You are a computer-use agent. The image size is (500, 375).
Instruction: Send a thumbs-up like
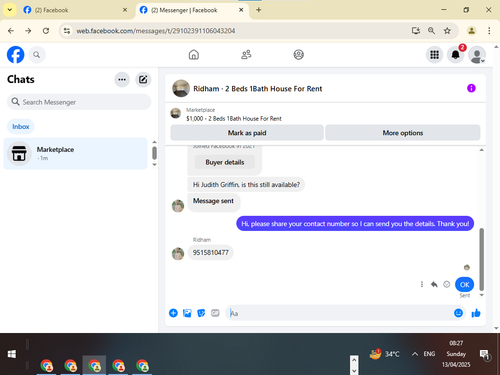(476, 313)
